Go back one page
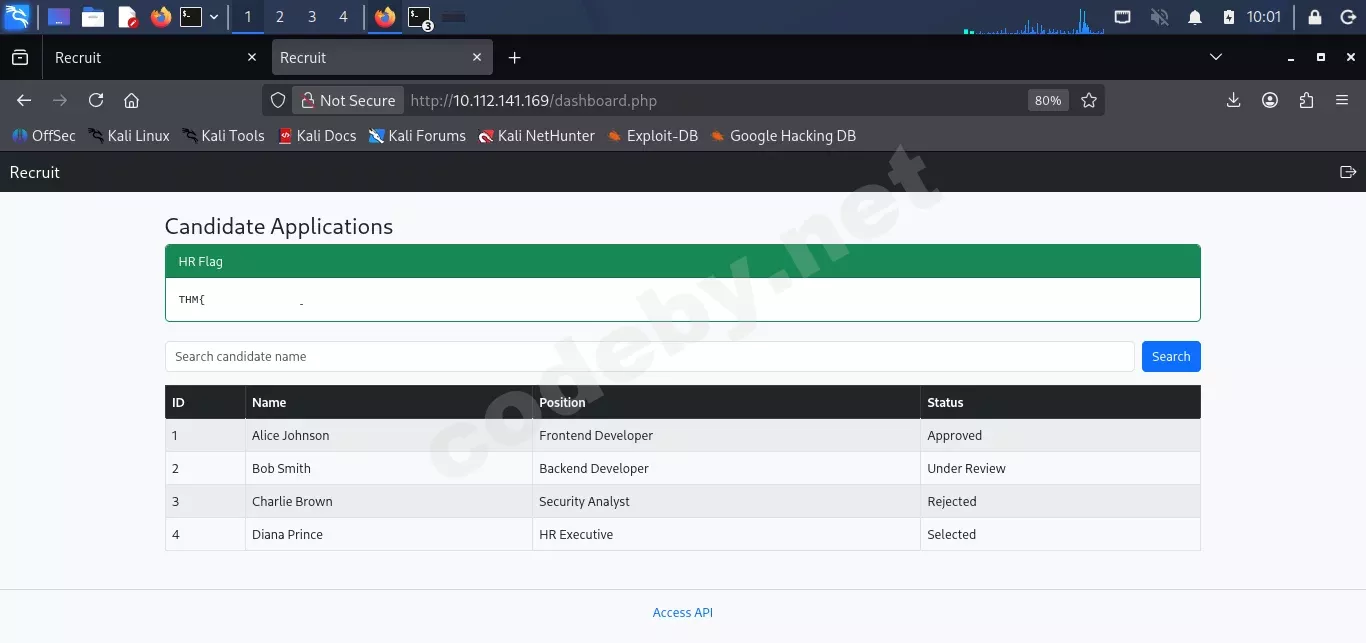Viewport: 1366px width, 643px height. [24, 100]
